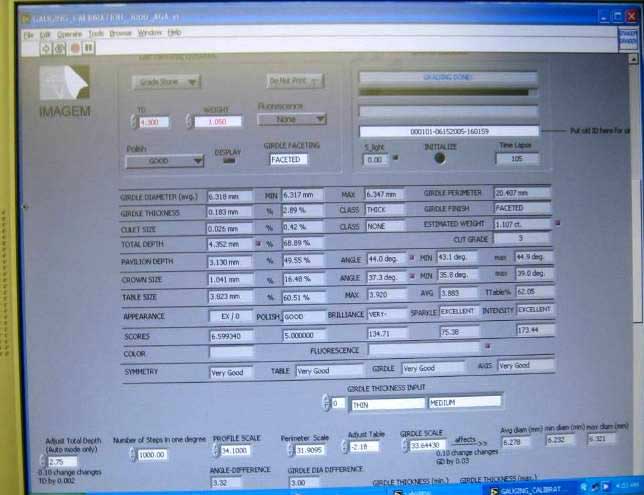Click the Number of Steps value field
The image size is (644, 495).
point(152,455)
